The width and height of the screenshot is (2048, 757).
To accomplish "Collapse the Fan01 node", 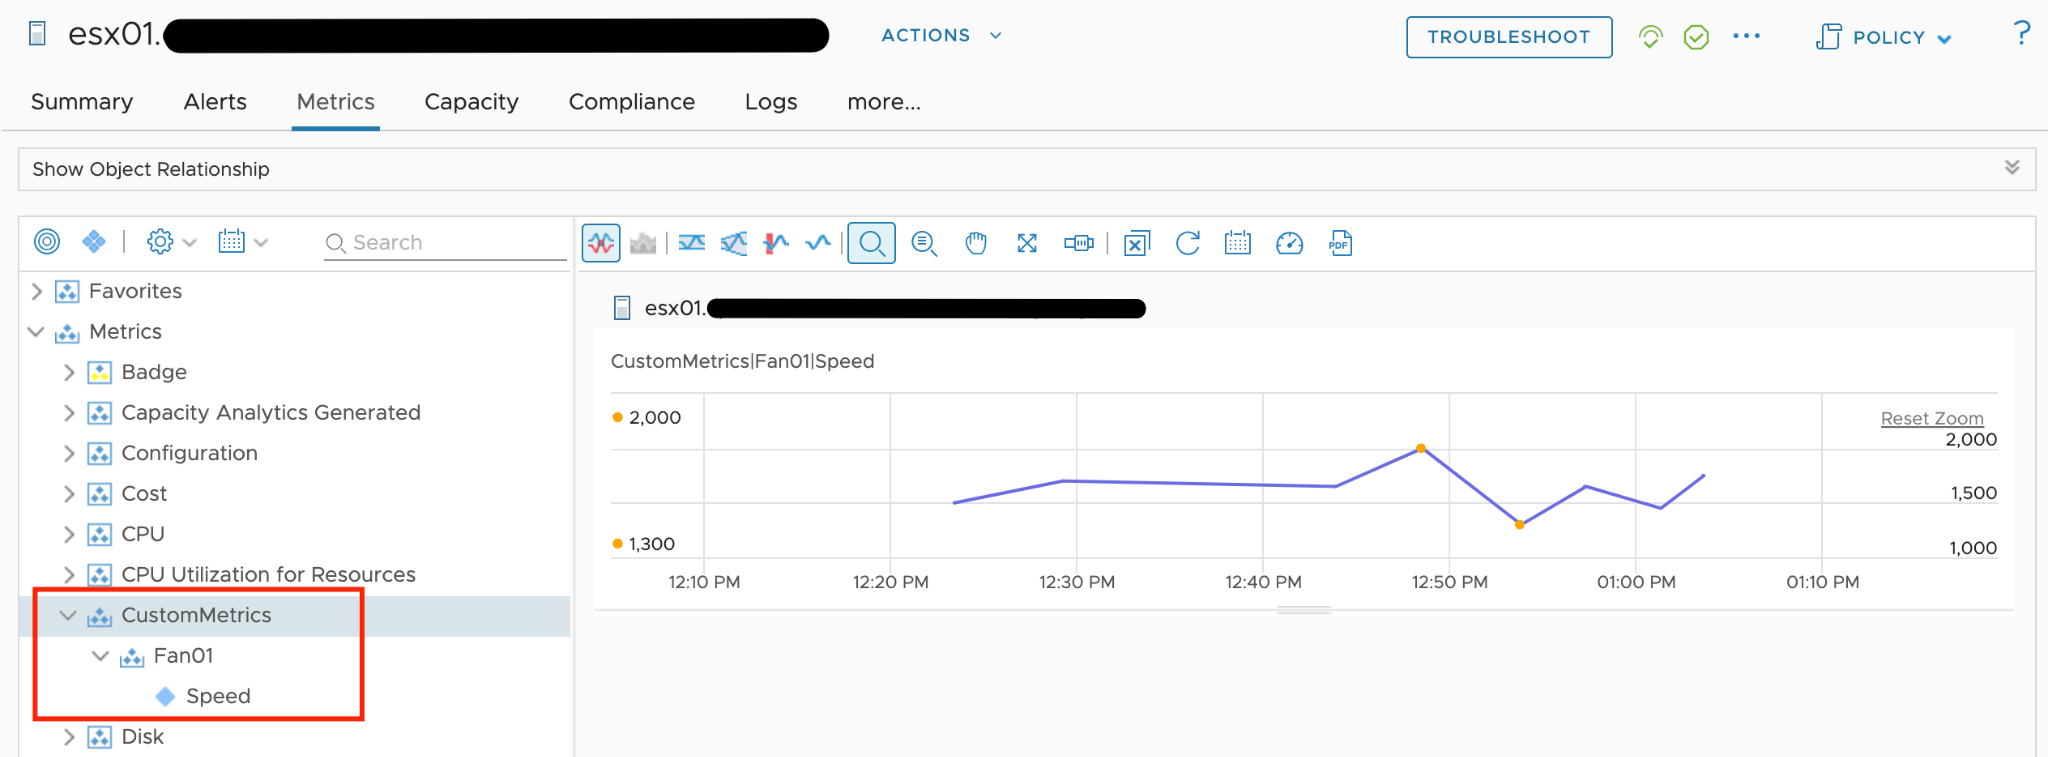I will (100, 656).
